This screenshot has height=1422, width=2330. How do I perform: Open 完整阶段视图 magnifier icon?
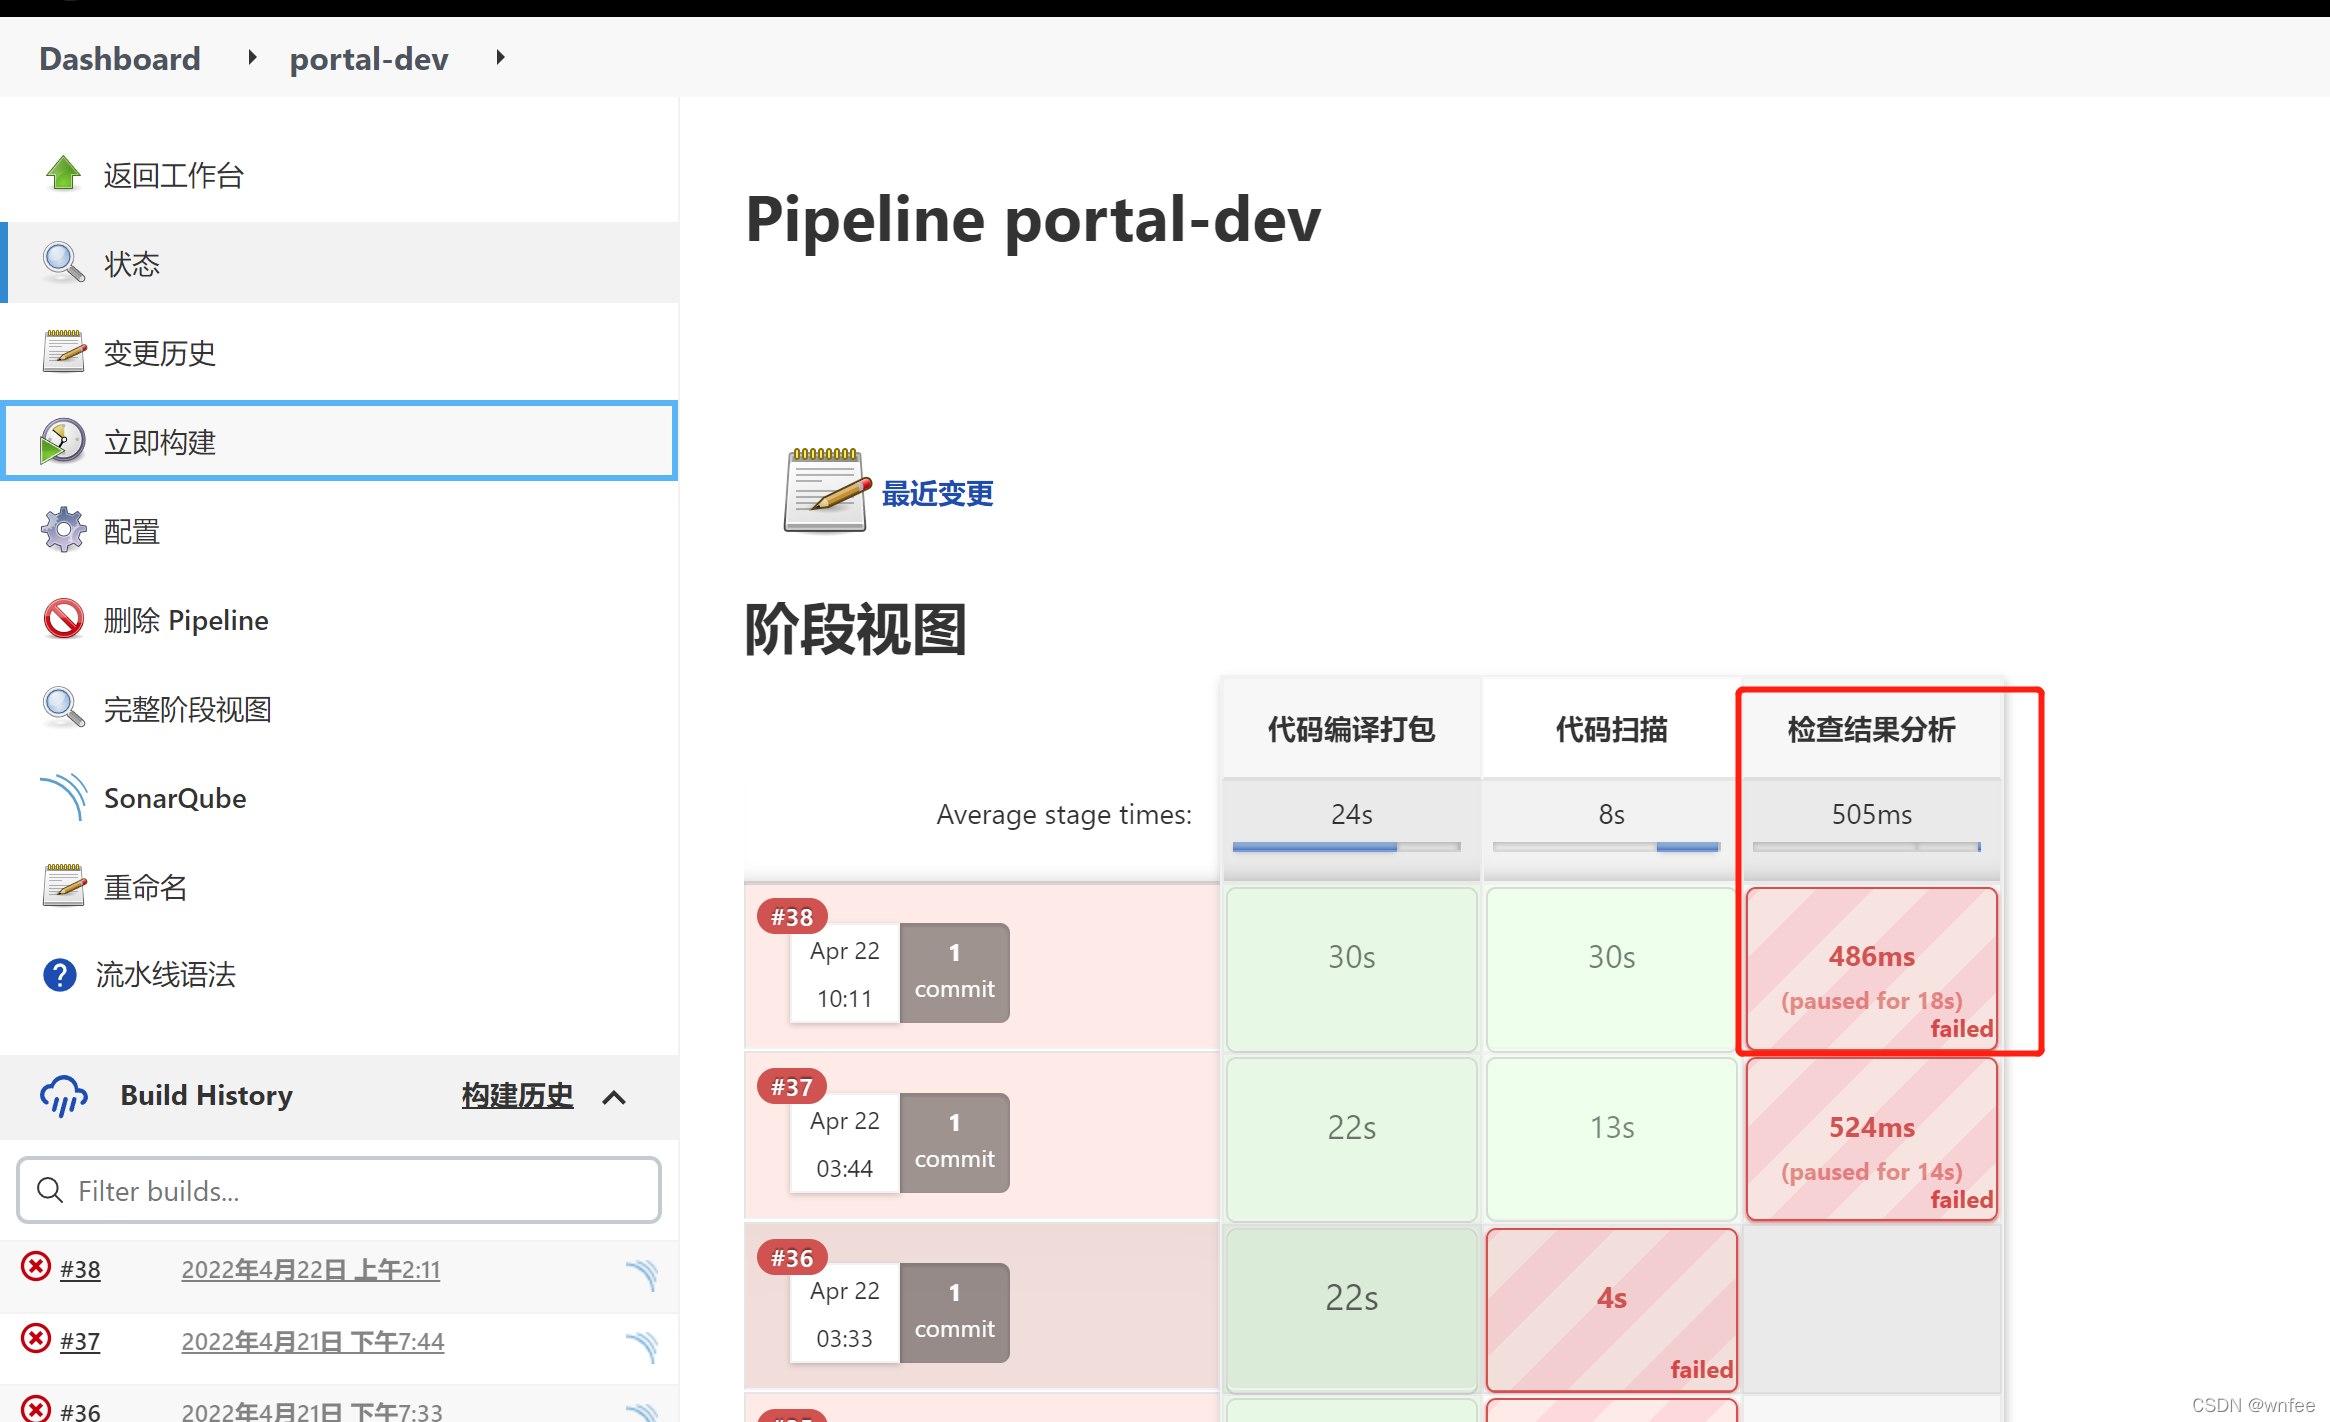click(x=63, y=708)
